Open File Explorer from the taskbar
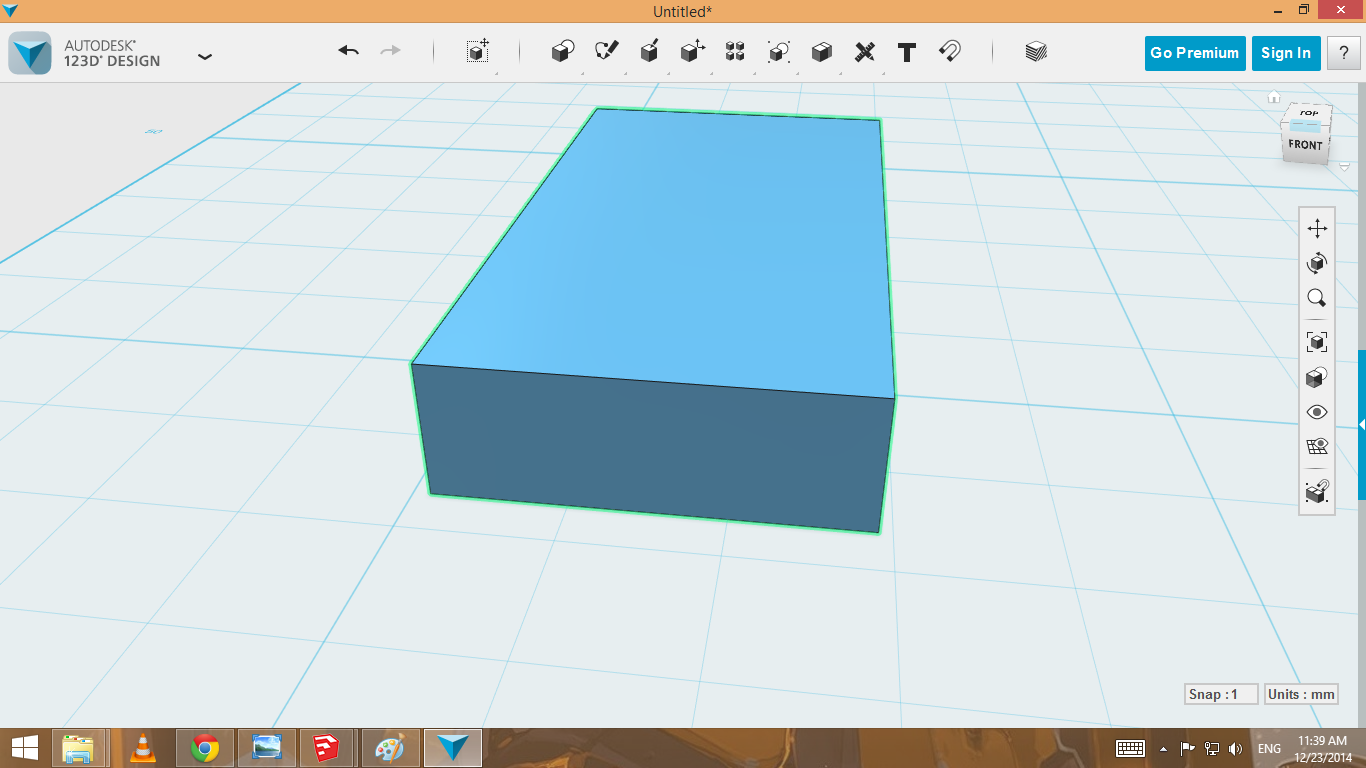 (x=78, y=748)
